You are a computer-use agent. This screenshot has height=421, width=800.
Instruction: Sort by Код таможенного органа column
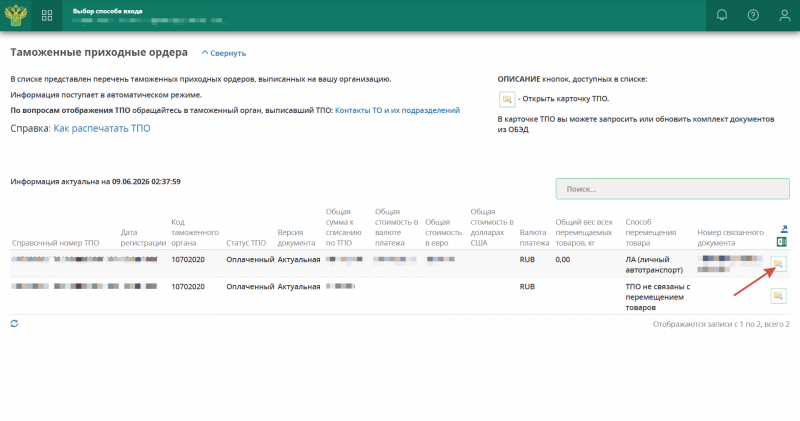pos(195,232)
